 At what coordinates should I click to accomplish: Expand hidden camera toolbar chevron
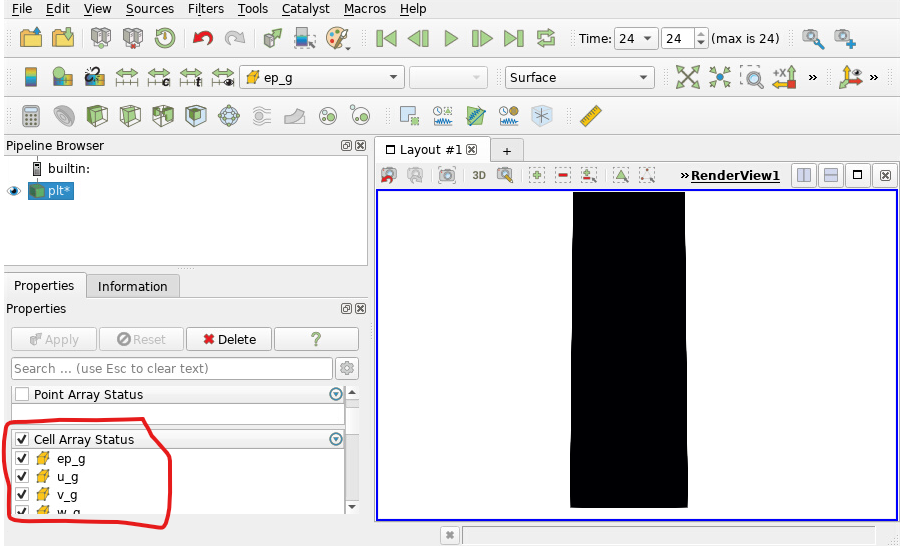pyautogui.click(x=813, y=78)
